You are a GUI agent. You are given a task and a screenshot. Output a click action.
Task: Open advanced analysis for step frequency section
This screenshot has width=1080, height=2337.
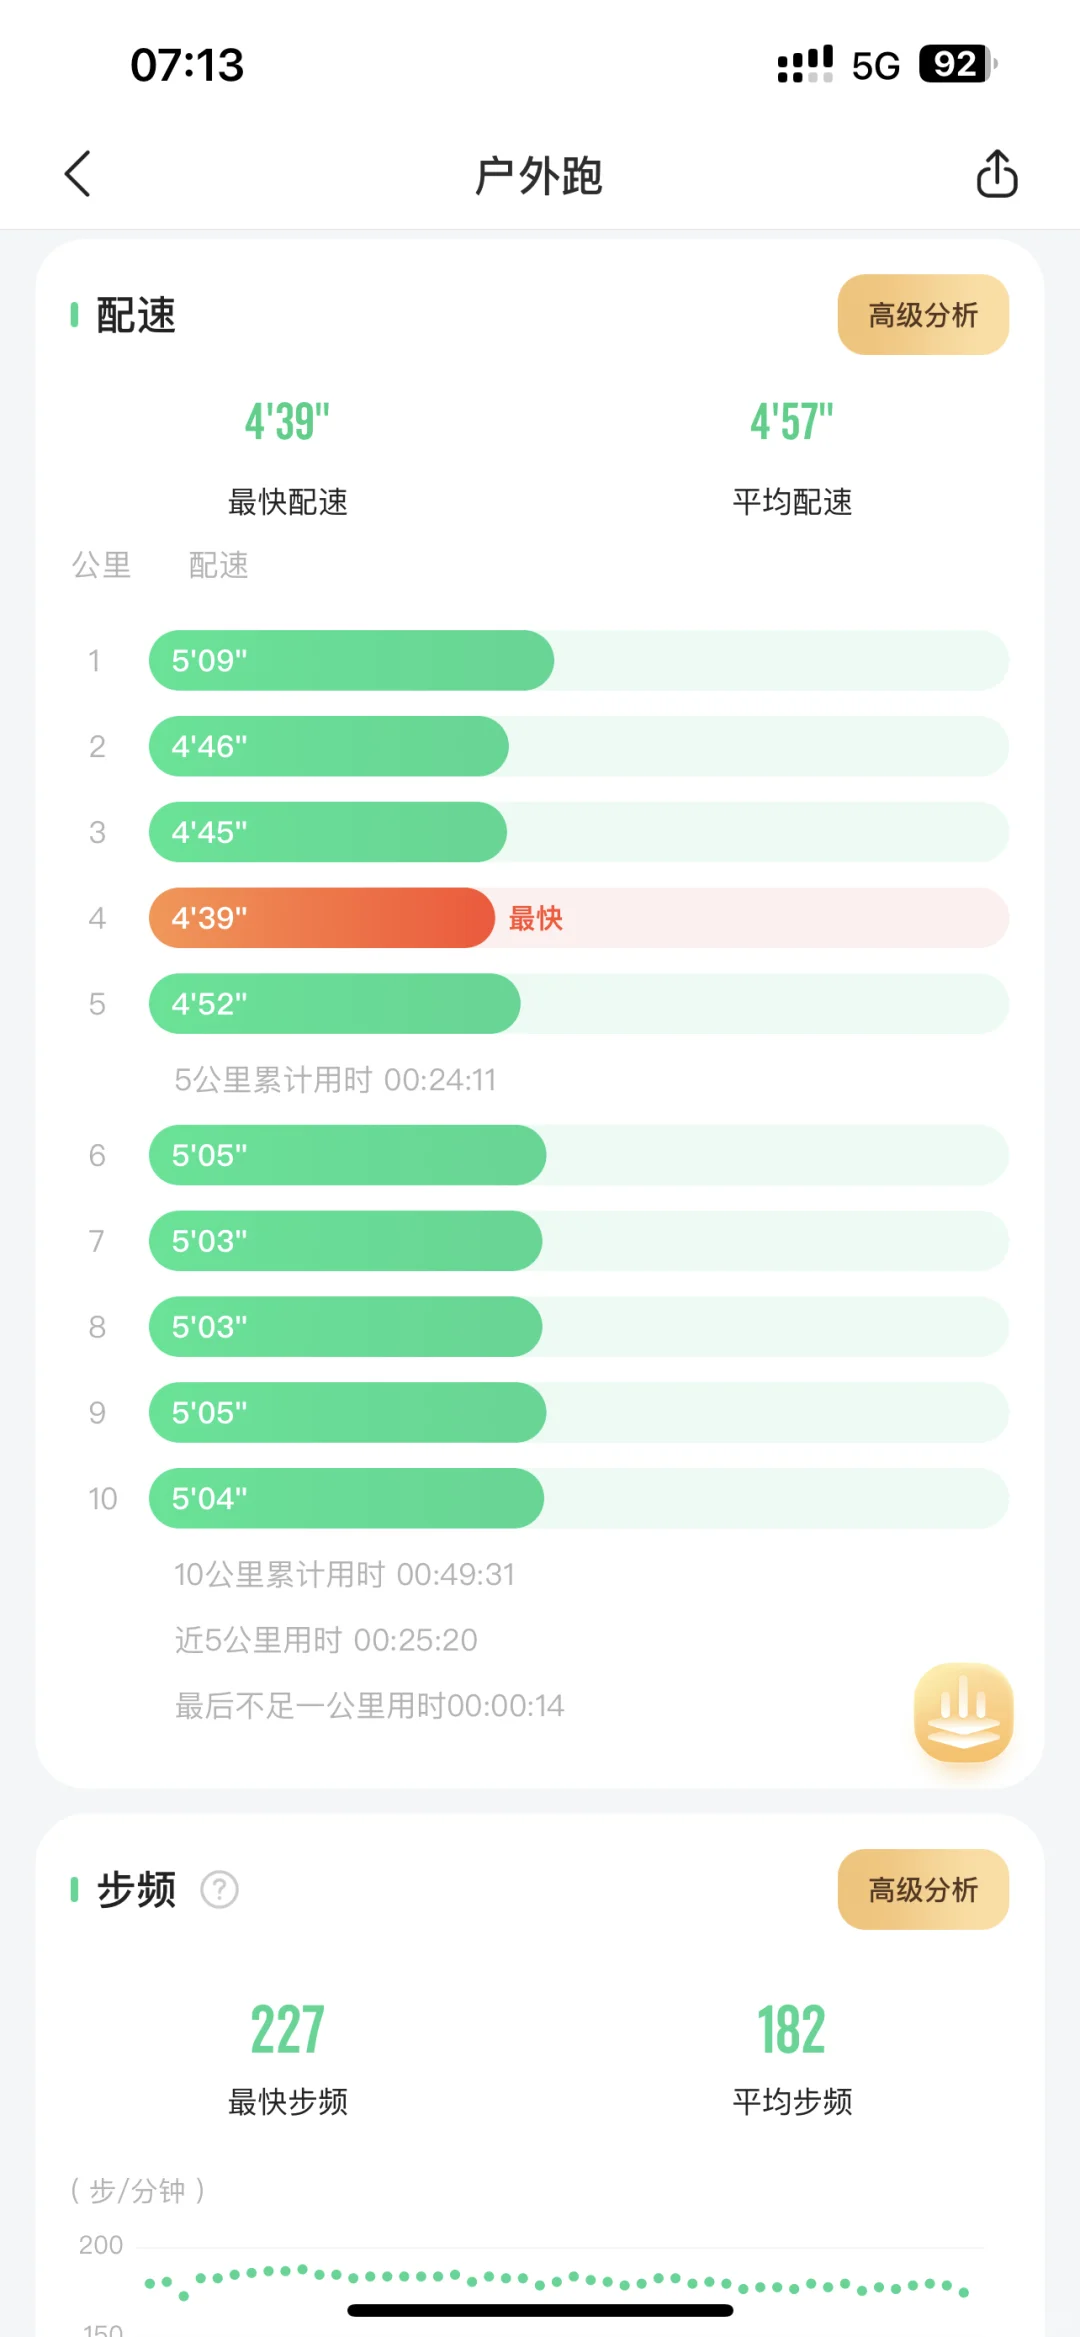point(923,1889)
